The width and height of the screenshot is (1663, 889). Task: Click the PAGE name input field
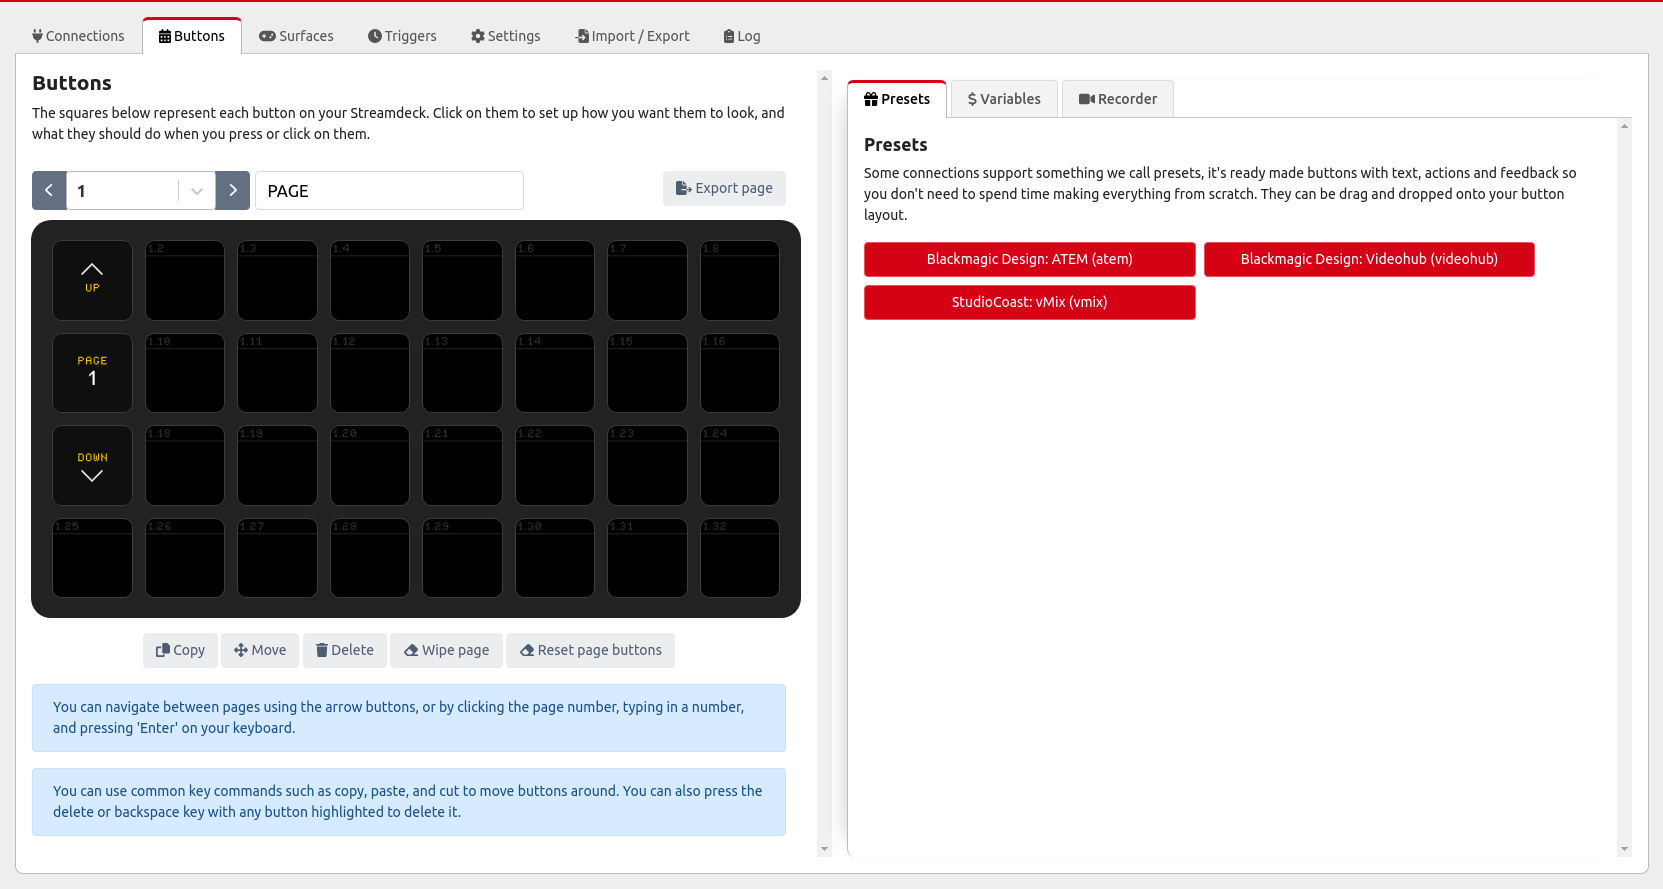[x=389, y=191]
